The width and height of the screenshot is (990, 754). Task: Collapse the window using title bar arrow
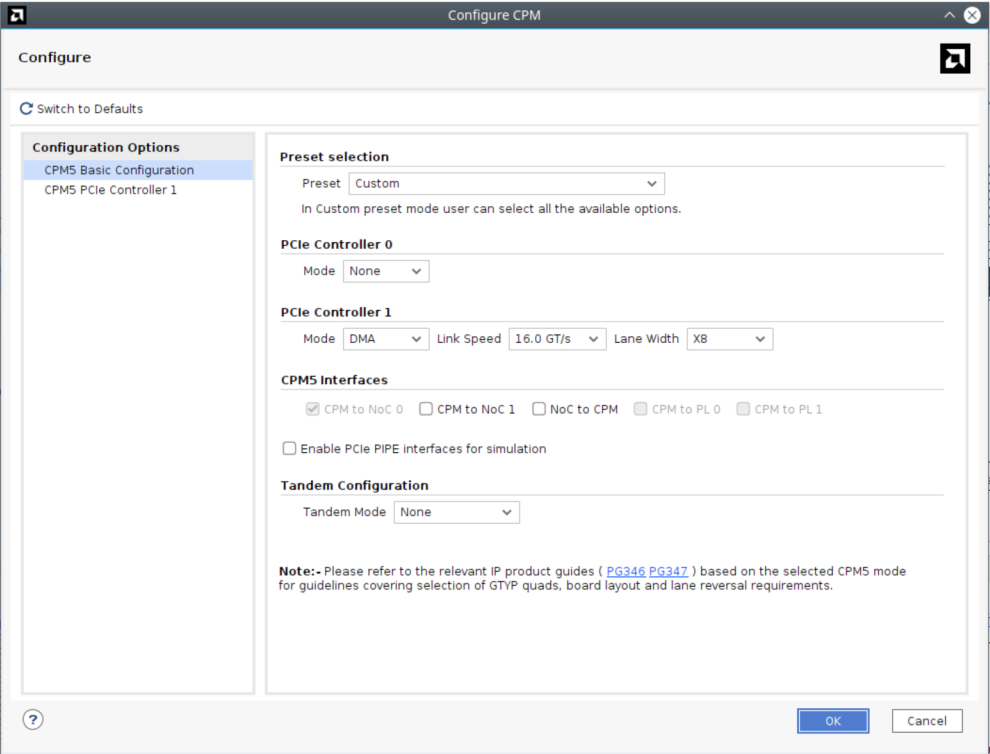click(x=949, y=15)
